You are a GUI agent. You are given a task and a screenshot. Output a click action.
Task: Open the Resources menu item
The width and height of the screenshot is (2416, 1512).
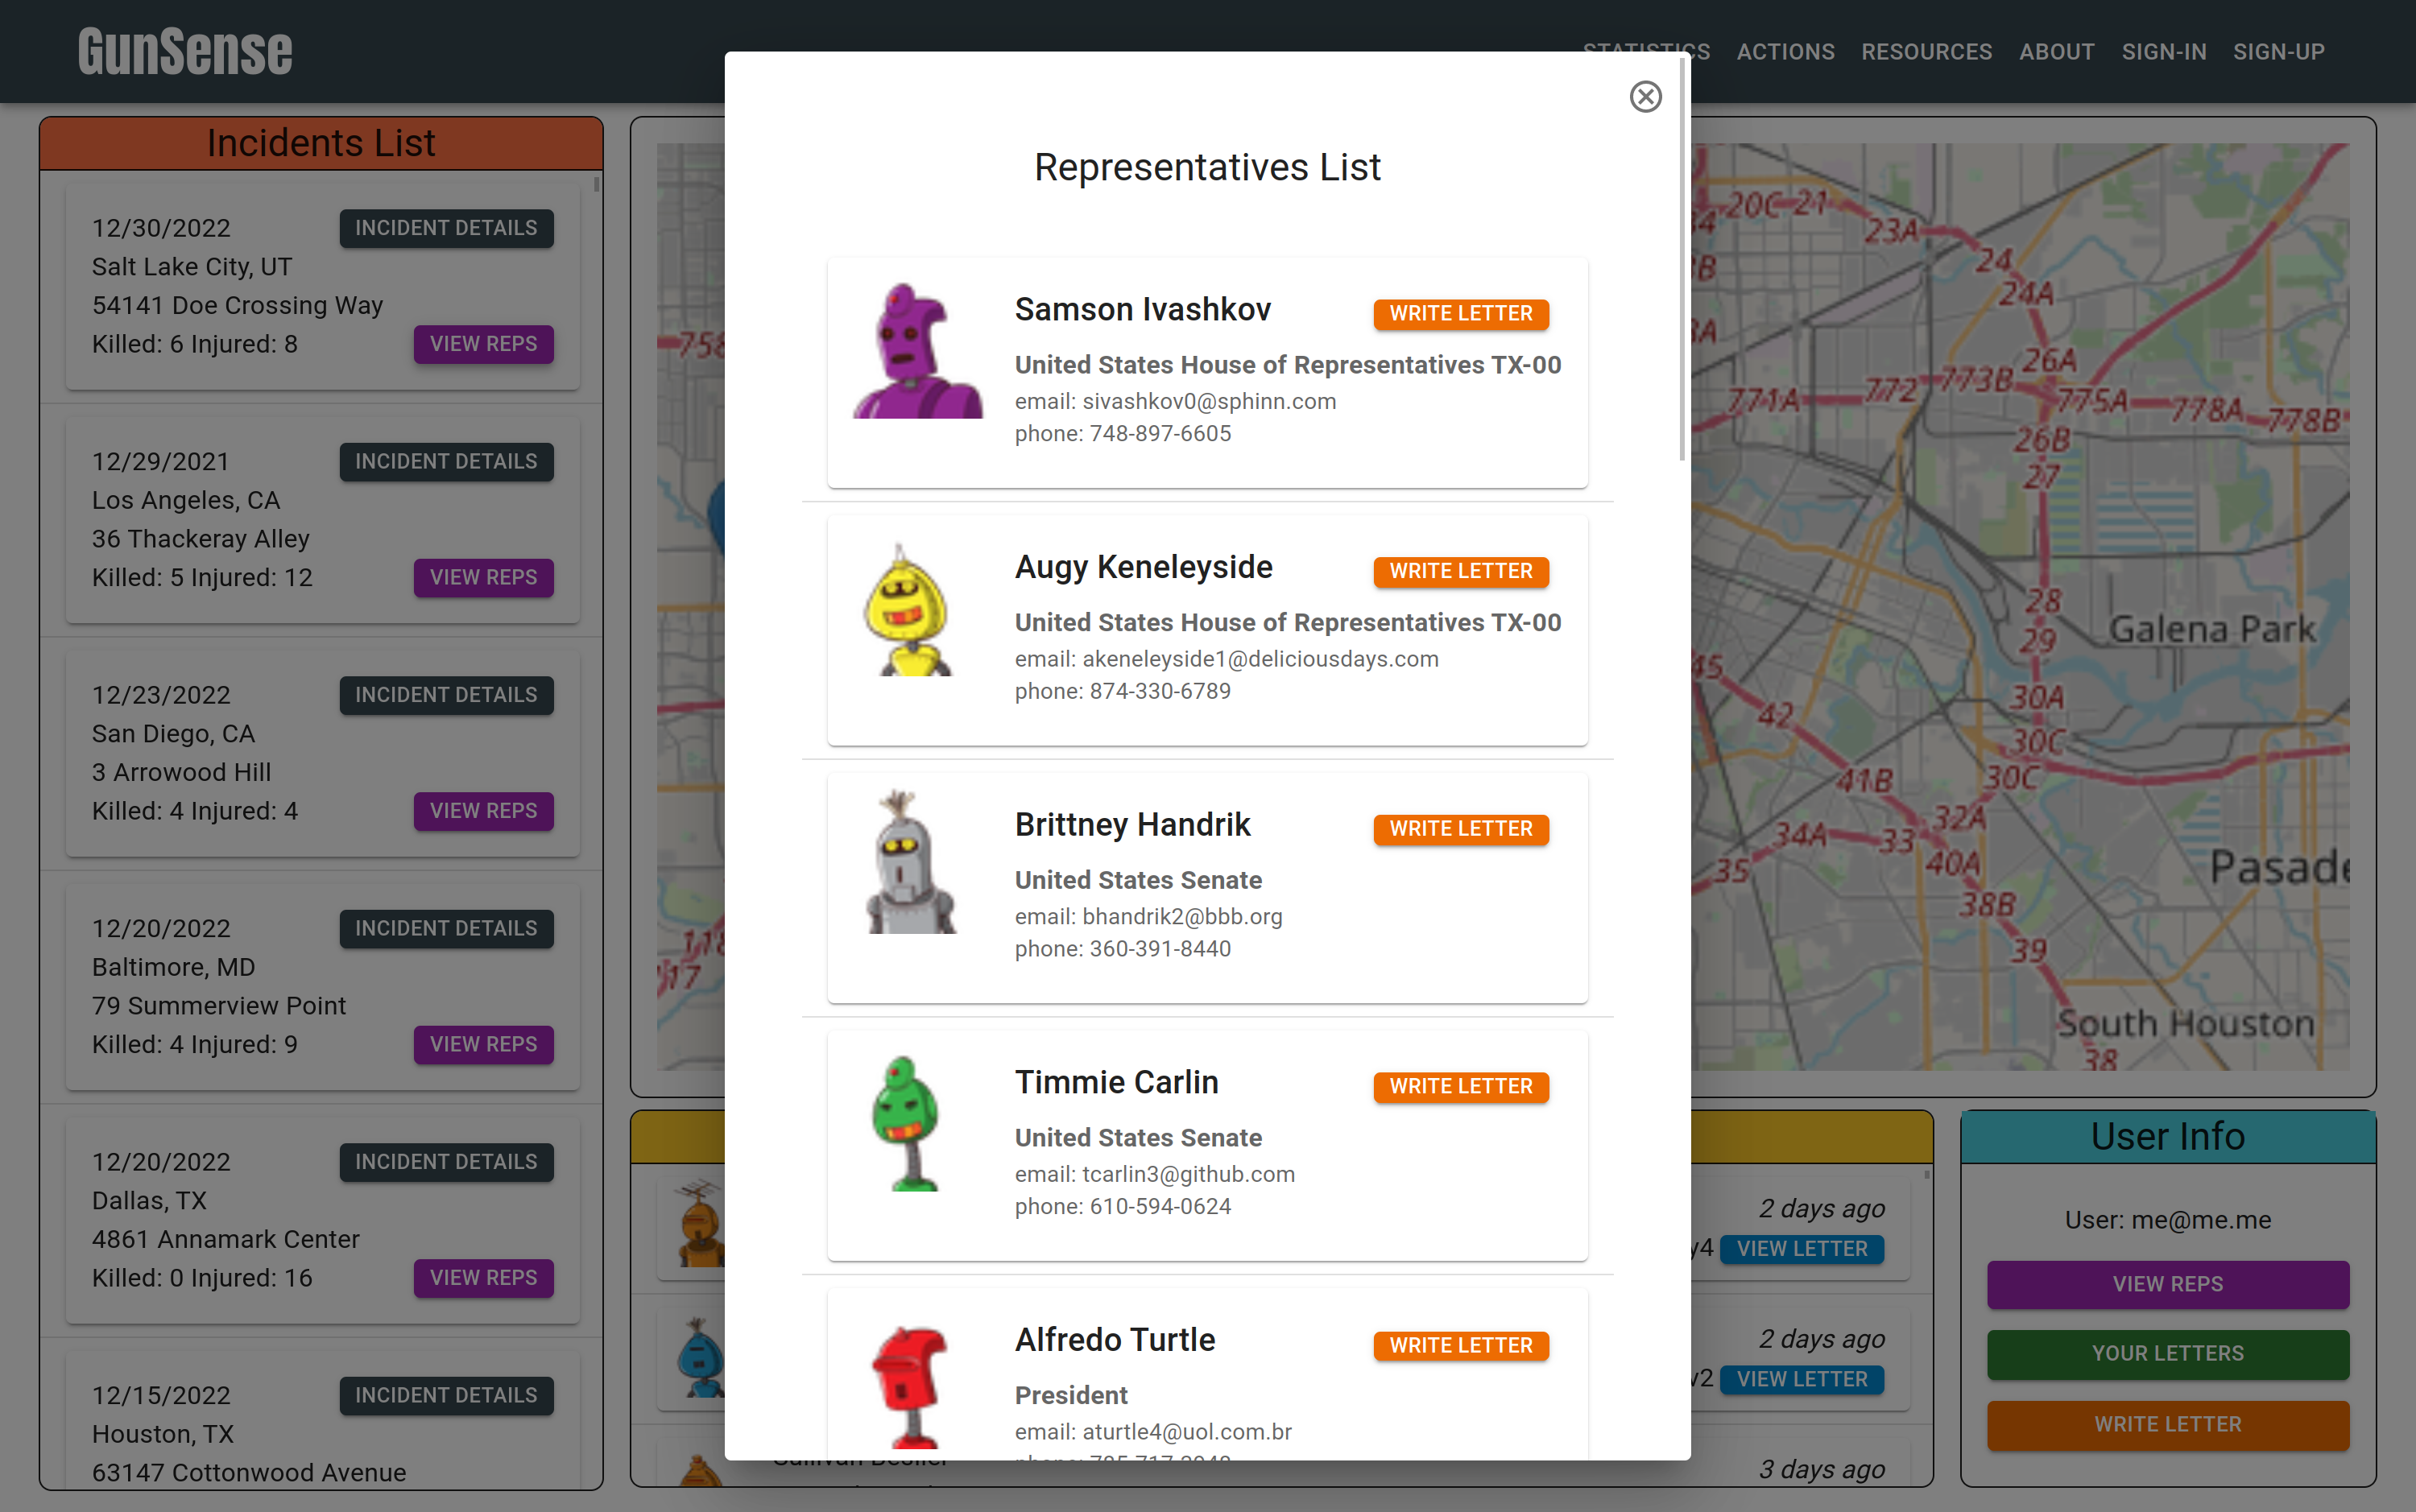(1926, 52)
